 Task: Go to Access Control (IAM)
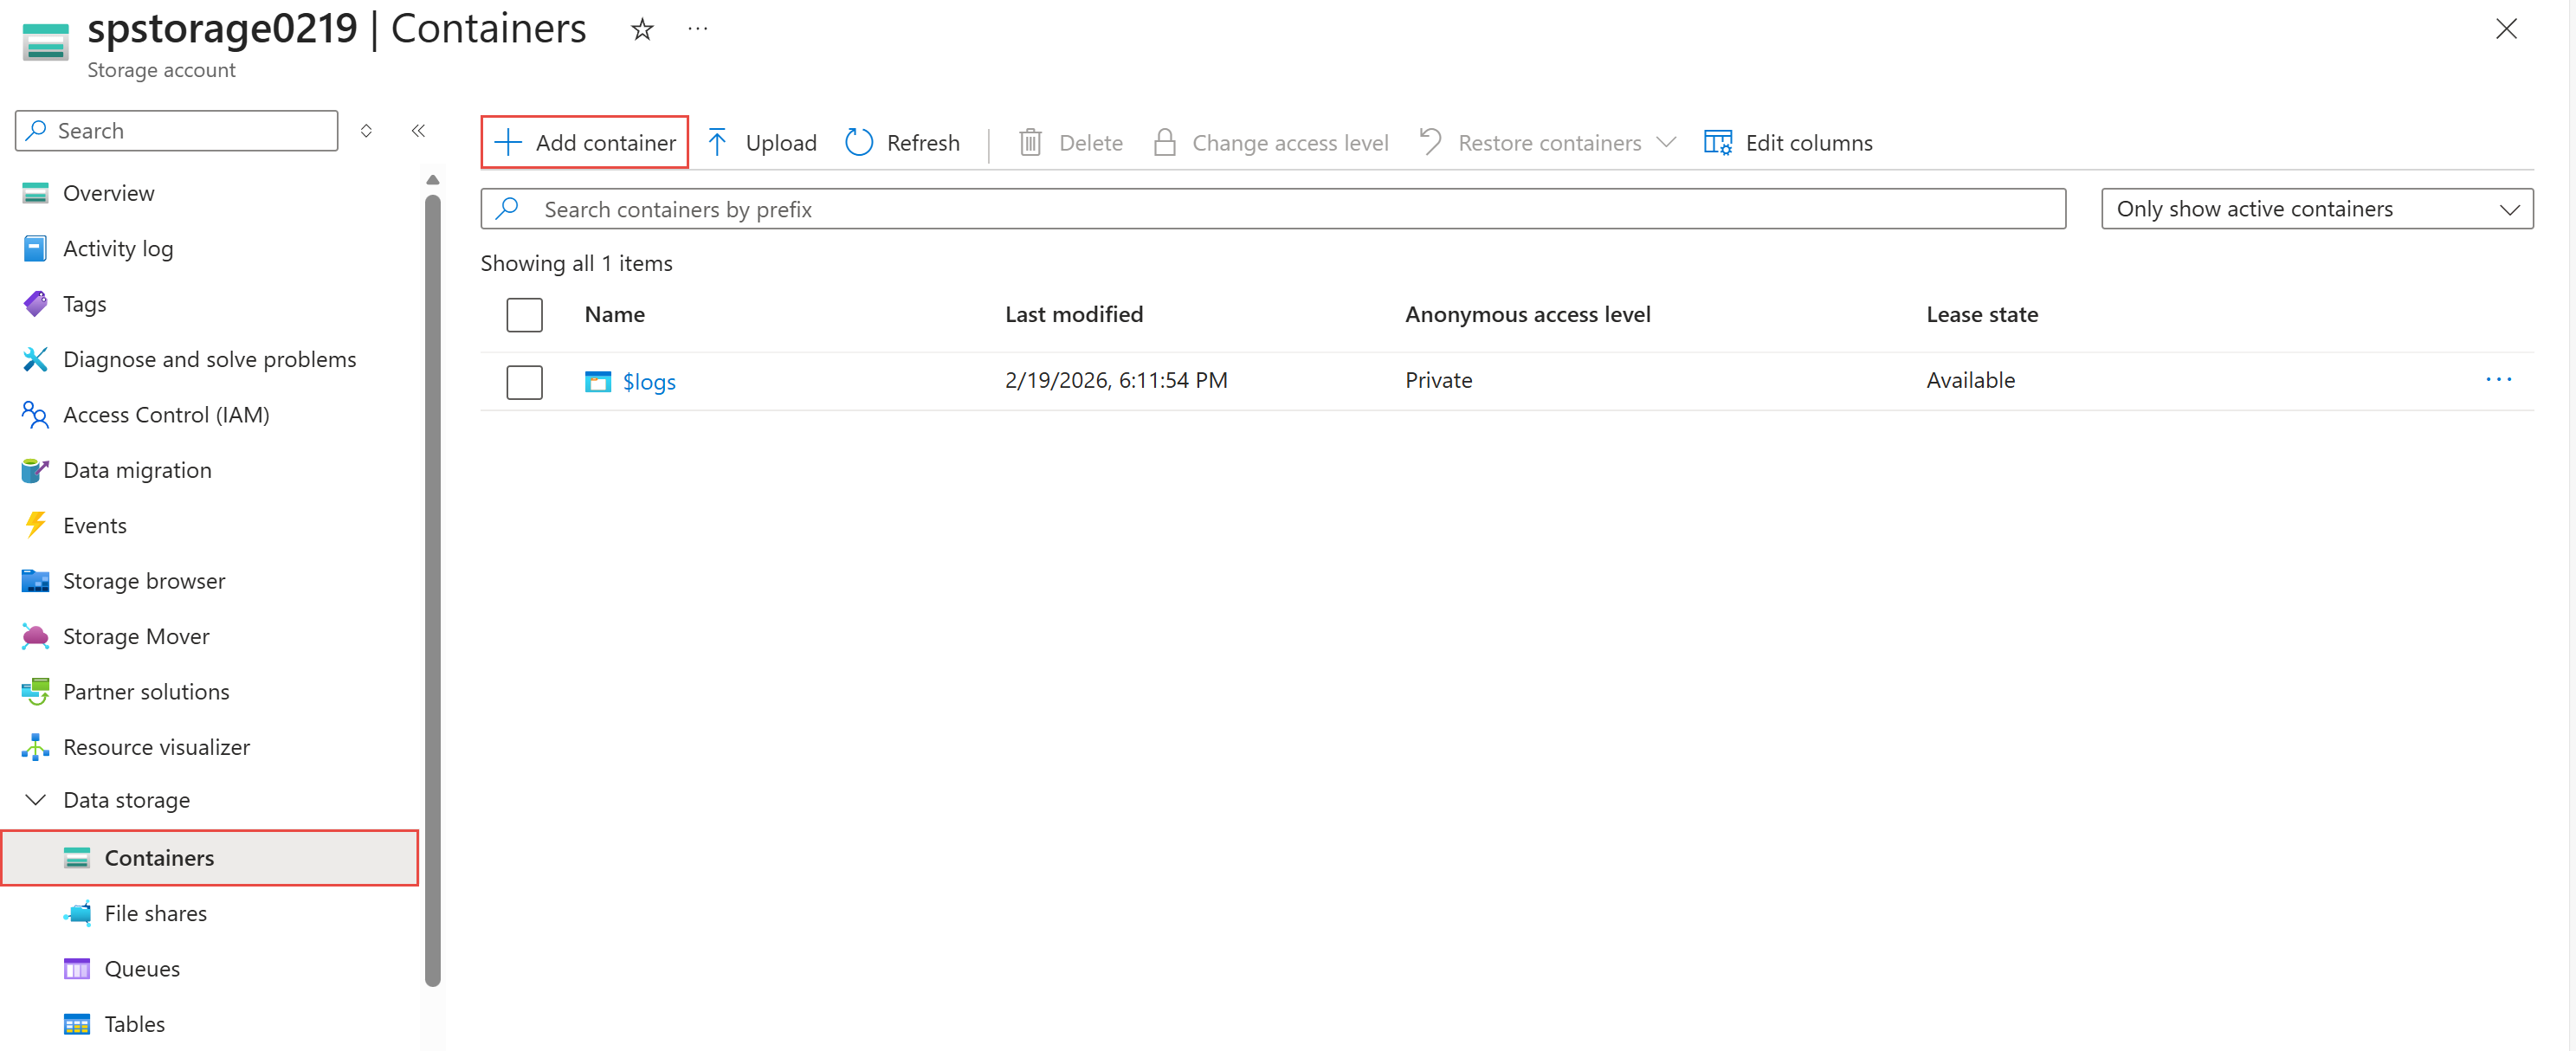point(166,415)
